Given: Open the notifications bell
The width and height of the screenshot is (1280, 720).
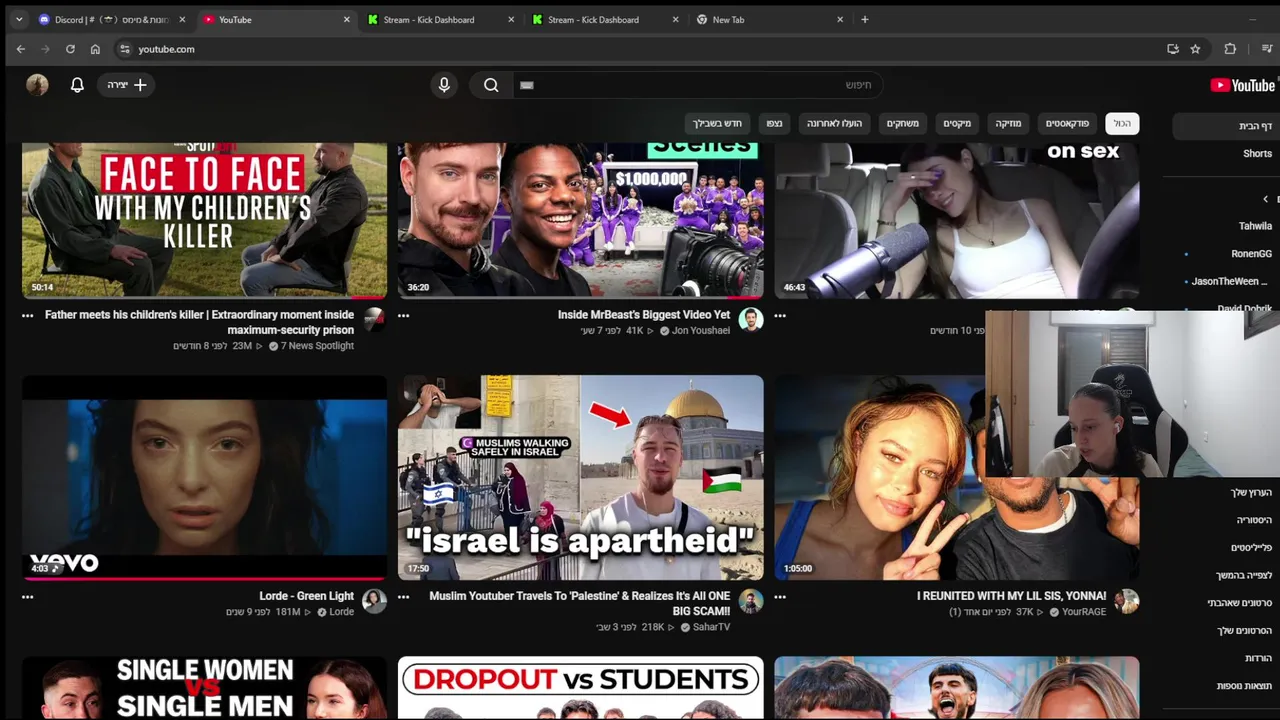Looking at the screenshot, I should (77, 85).
